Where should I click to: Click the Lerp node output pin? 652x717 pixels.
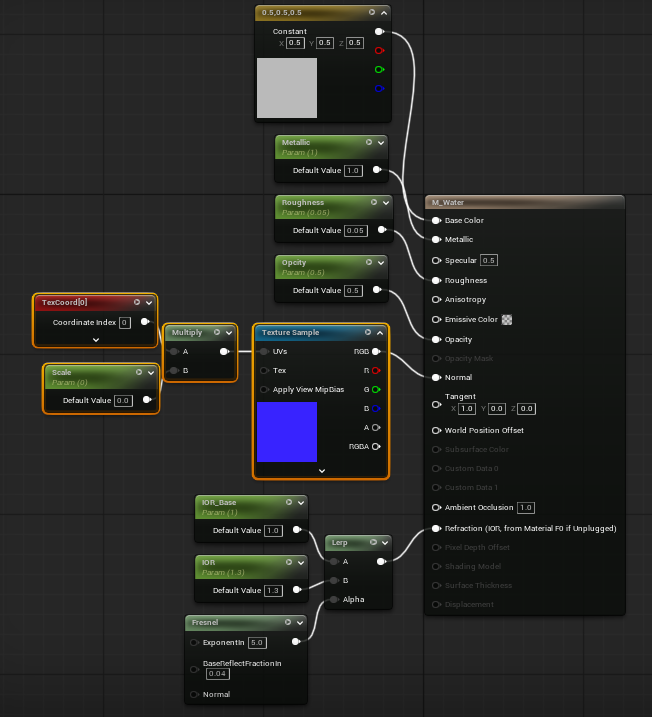click(x=381, y=562)
